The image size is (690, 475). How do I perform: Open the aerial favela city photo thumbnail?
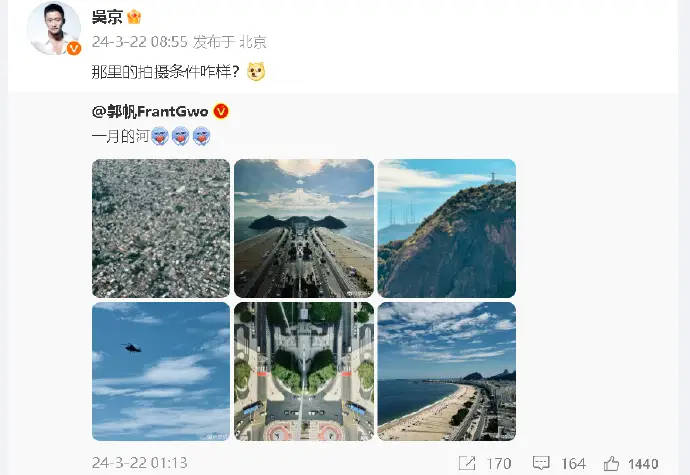pyautogui.click(x=161, y=228)
